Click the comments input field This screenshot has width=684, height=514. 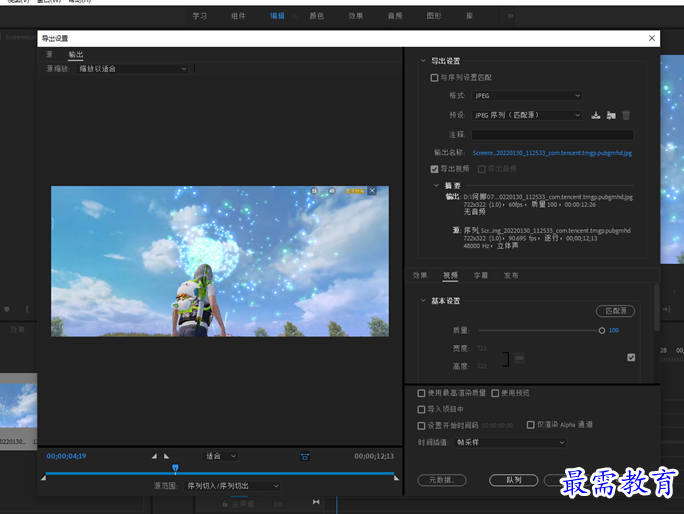552,135
